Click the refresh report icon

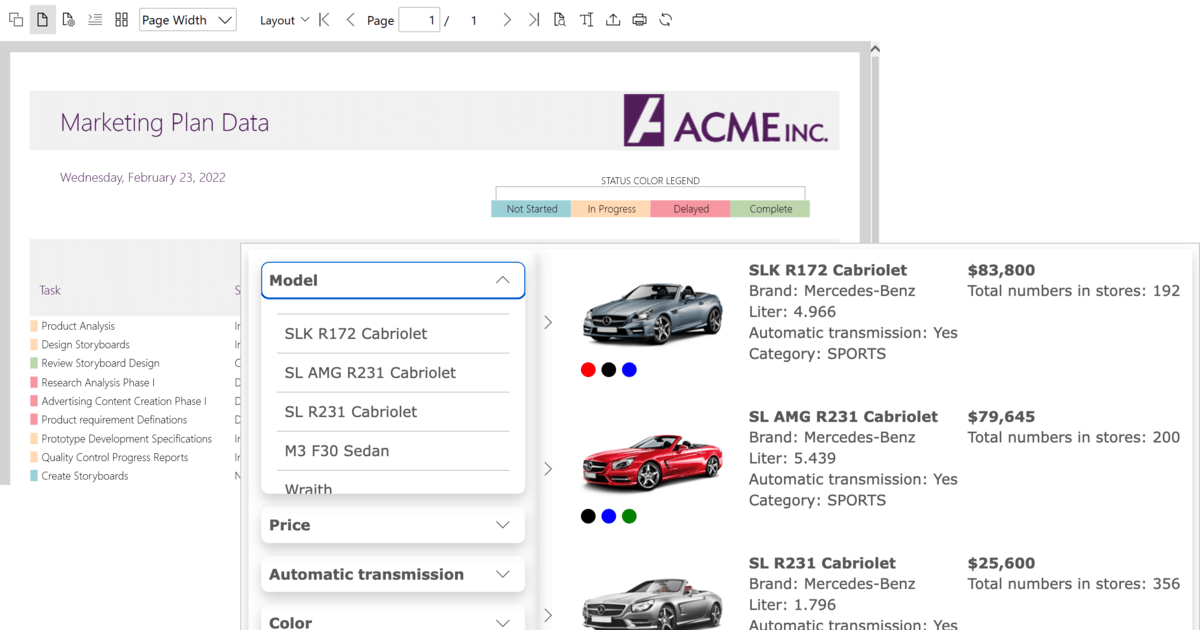pyautogui.click(x=666, y=20)
